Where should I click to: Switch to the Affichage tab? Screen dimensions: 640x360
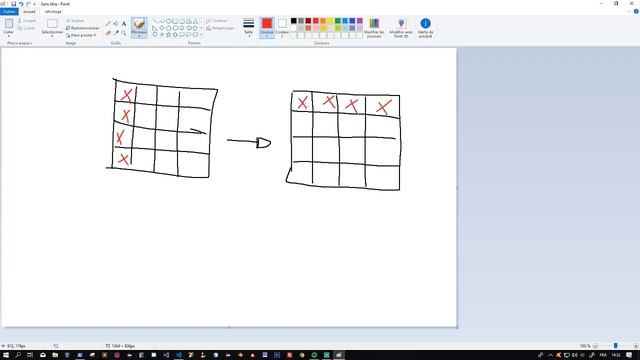coord(53,11)
